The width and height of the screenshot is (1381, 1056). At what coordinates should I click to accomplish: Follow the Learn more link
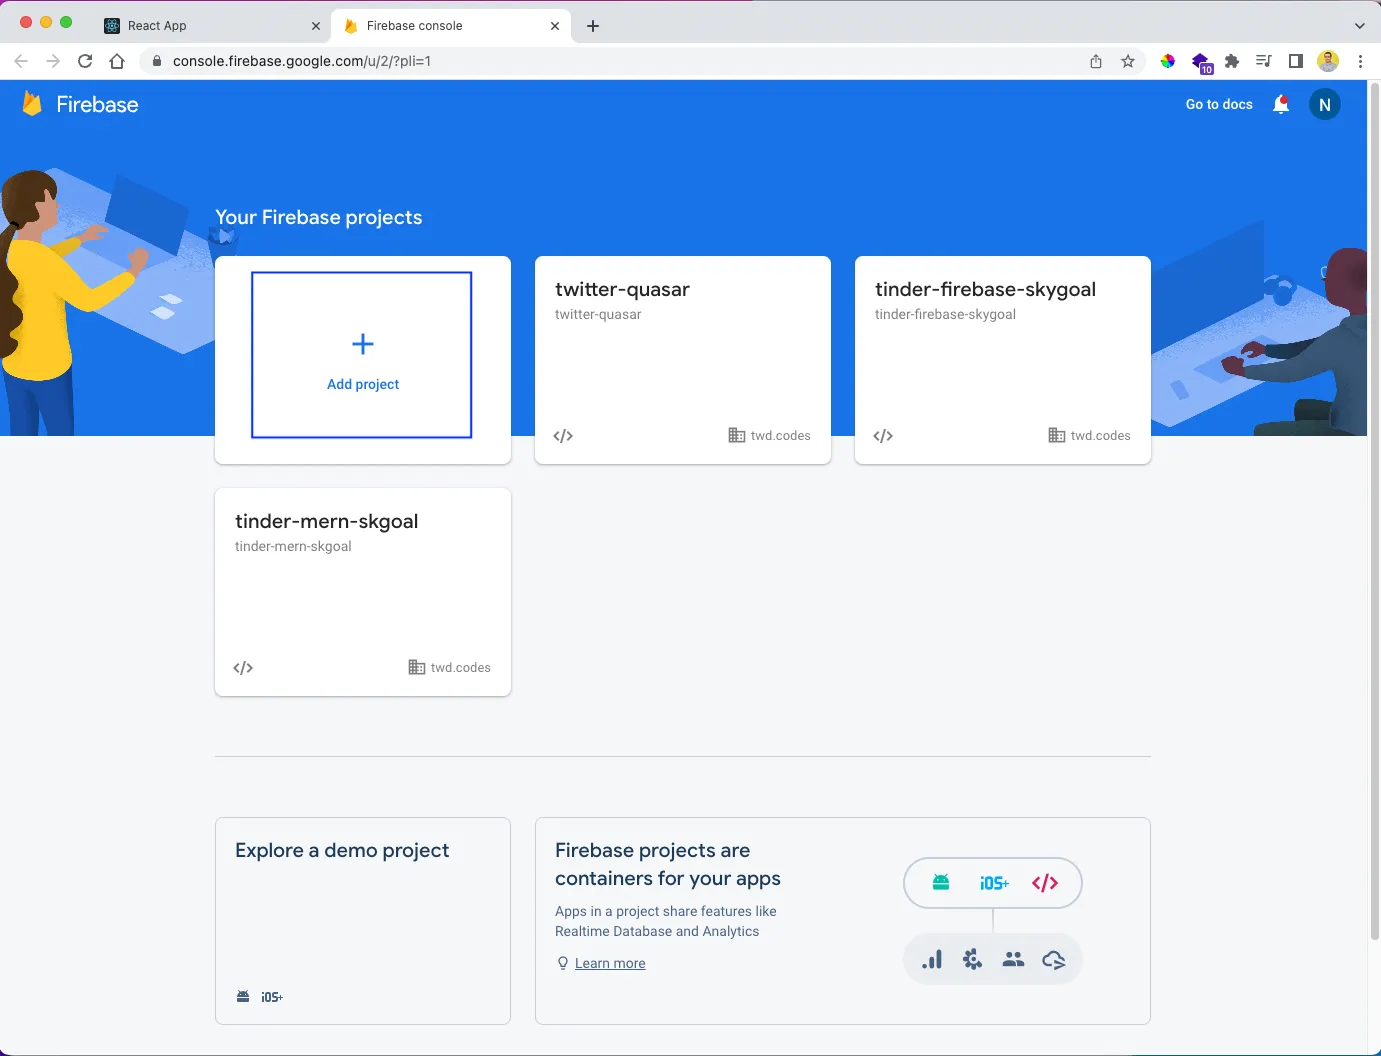[610, 963]
